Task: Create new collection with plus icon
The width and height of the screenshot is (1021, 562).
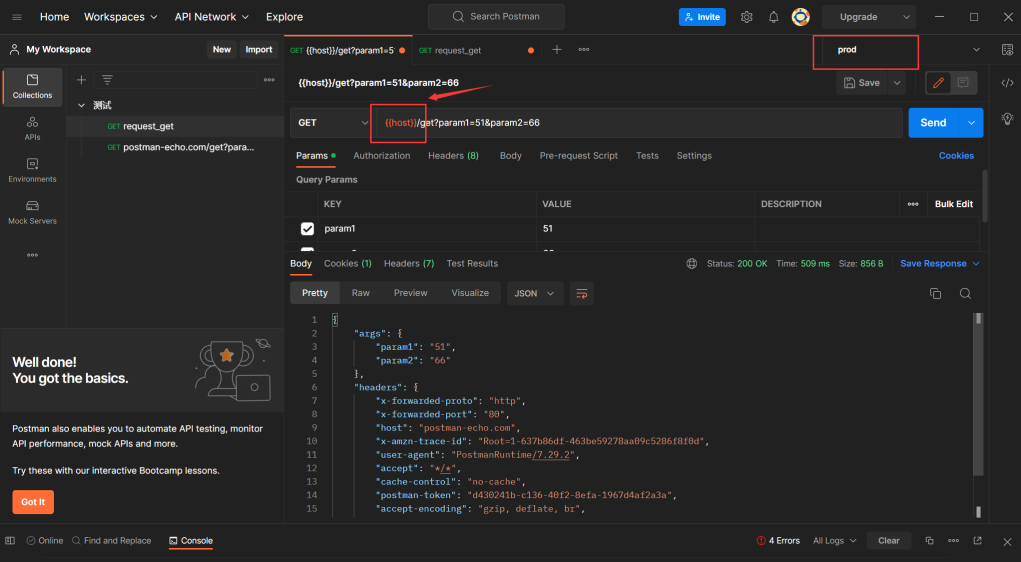Action: tap(81, 79)
